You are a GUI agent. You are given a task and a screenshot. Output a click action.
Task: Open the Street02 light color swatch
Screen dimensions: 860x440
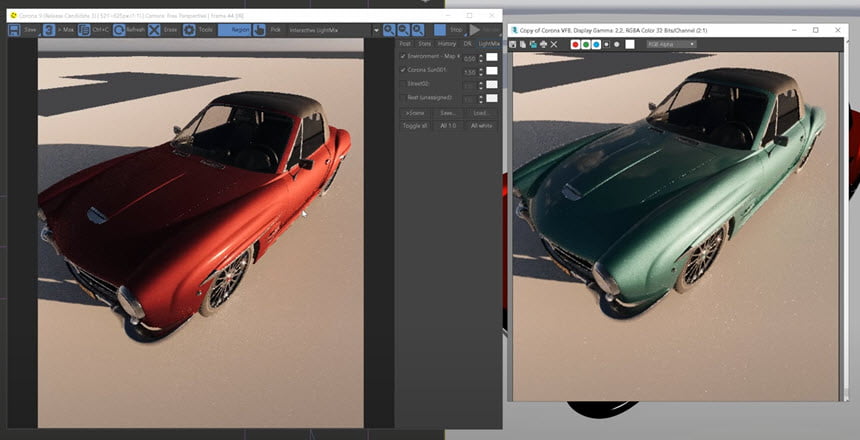point(492,84)
